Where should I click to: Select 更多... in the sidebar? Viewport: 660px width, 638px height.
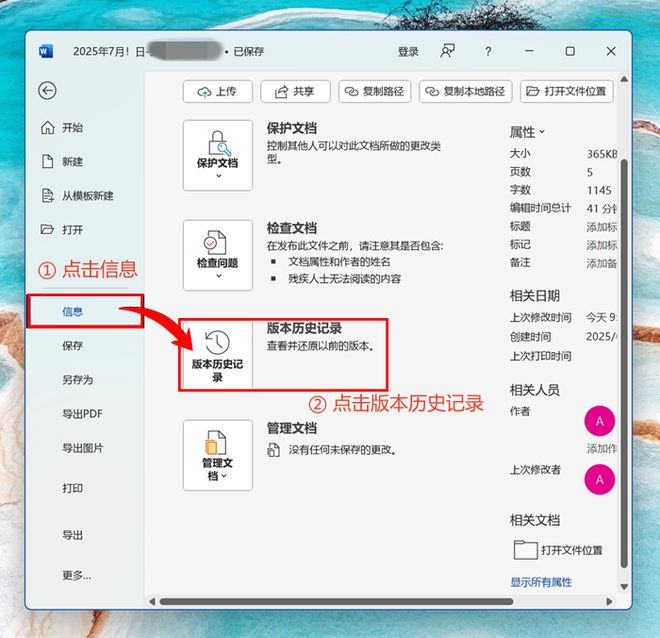77,575
